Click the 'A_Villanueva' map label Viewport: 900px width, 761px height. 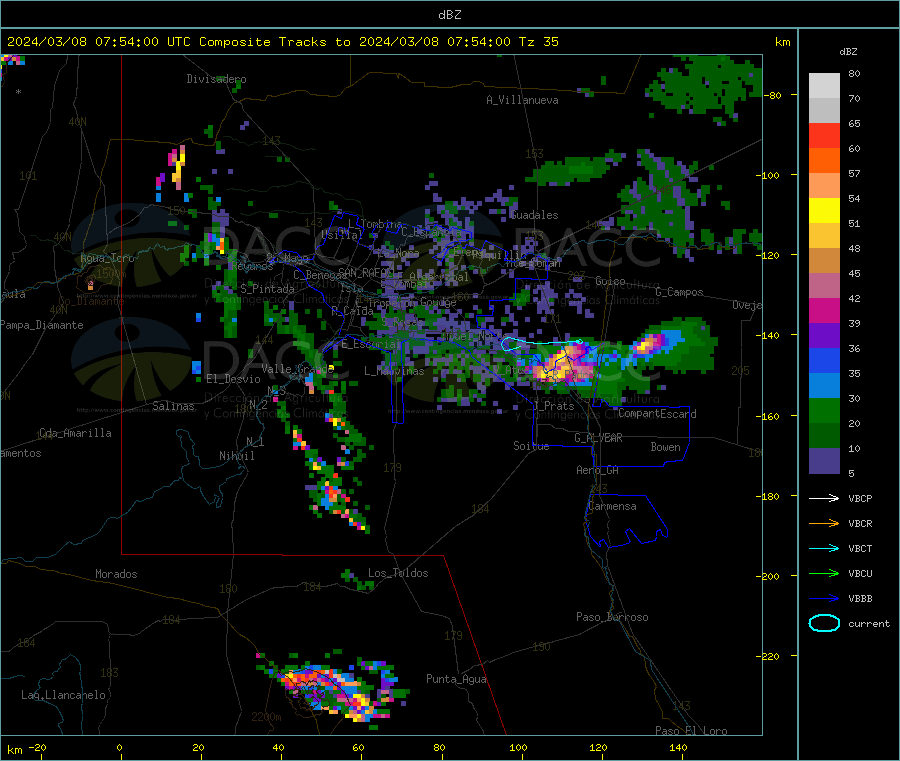pyautogui.click(x=522, y=100)
